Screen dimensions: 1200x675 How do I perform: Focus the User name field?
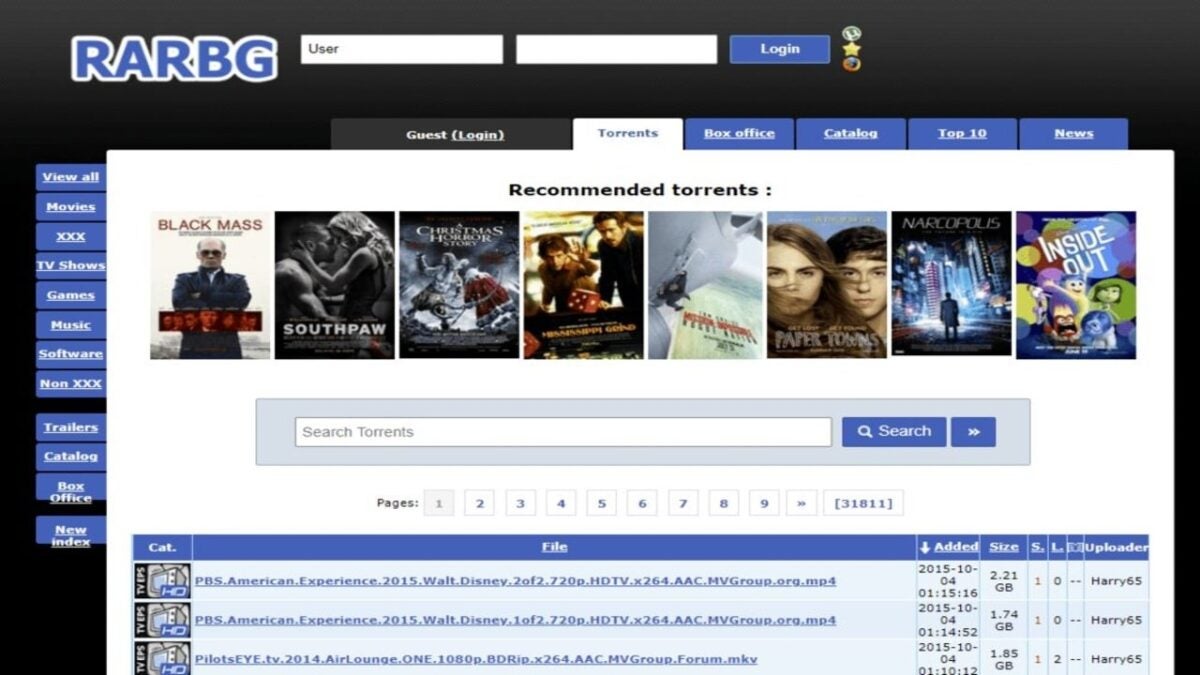[x=402, y=49]
